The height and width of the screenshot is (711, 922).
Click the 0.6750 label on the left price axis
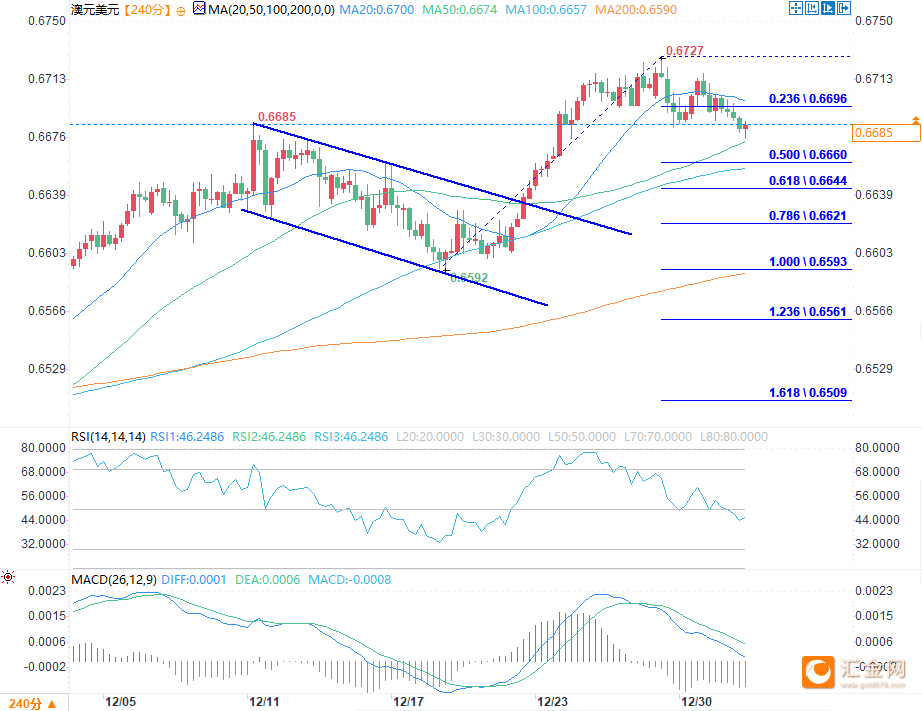point(47,21)
